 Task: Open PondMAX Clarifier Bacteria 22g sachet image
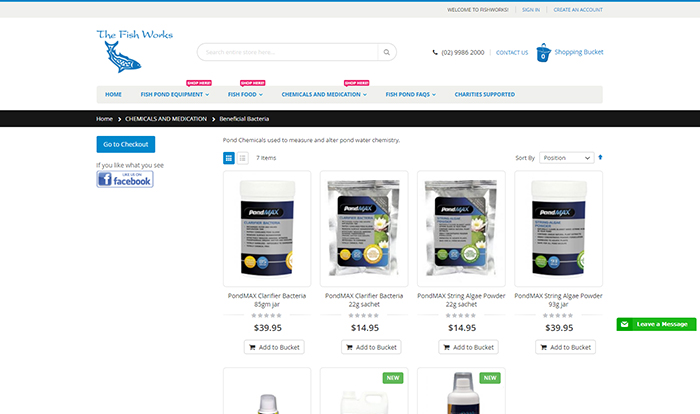pyautogui.click(x=364, y=229)
